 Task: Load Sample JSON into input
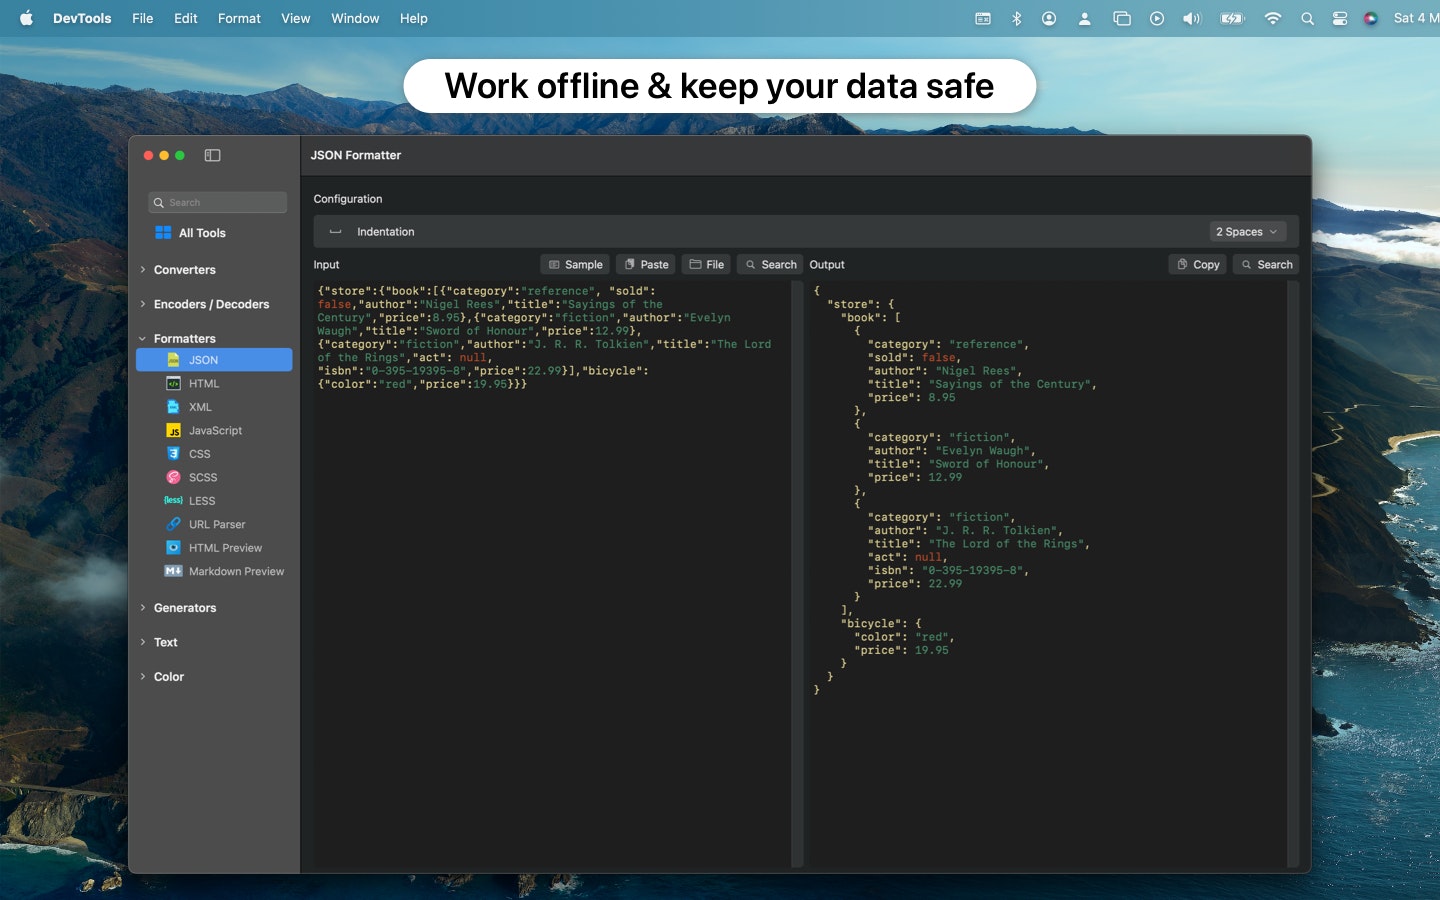(575, 265)
